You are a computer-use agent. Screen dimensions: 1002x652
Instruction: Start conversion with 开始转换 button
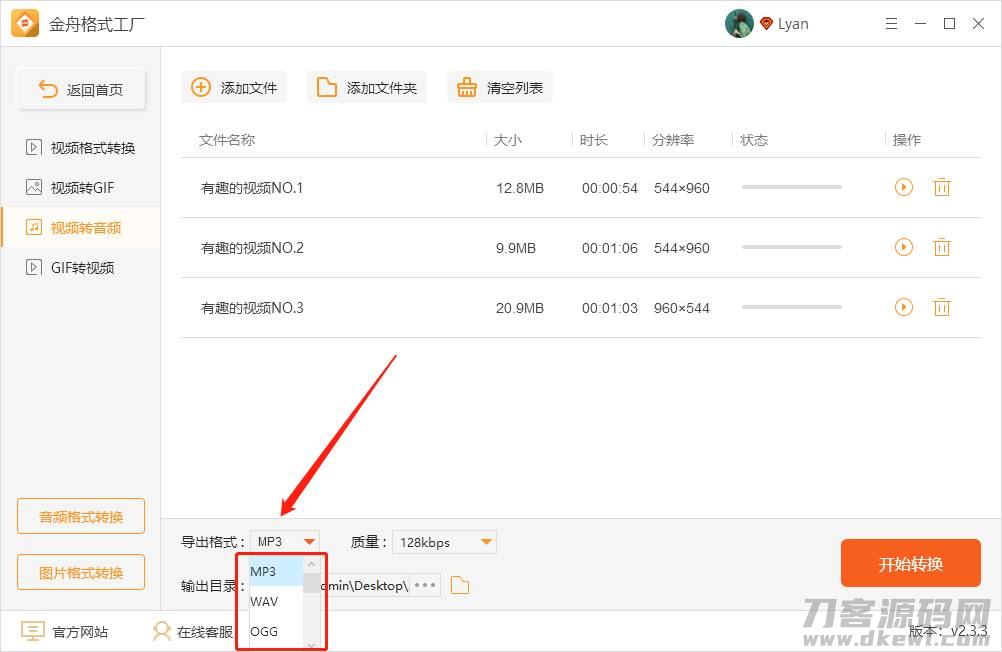pyautogui.click(x=910, y=563)
